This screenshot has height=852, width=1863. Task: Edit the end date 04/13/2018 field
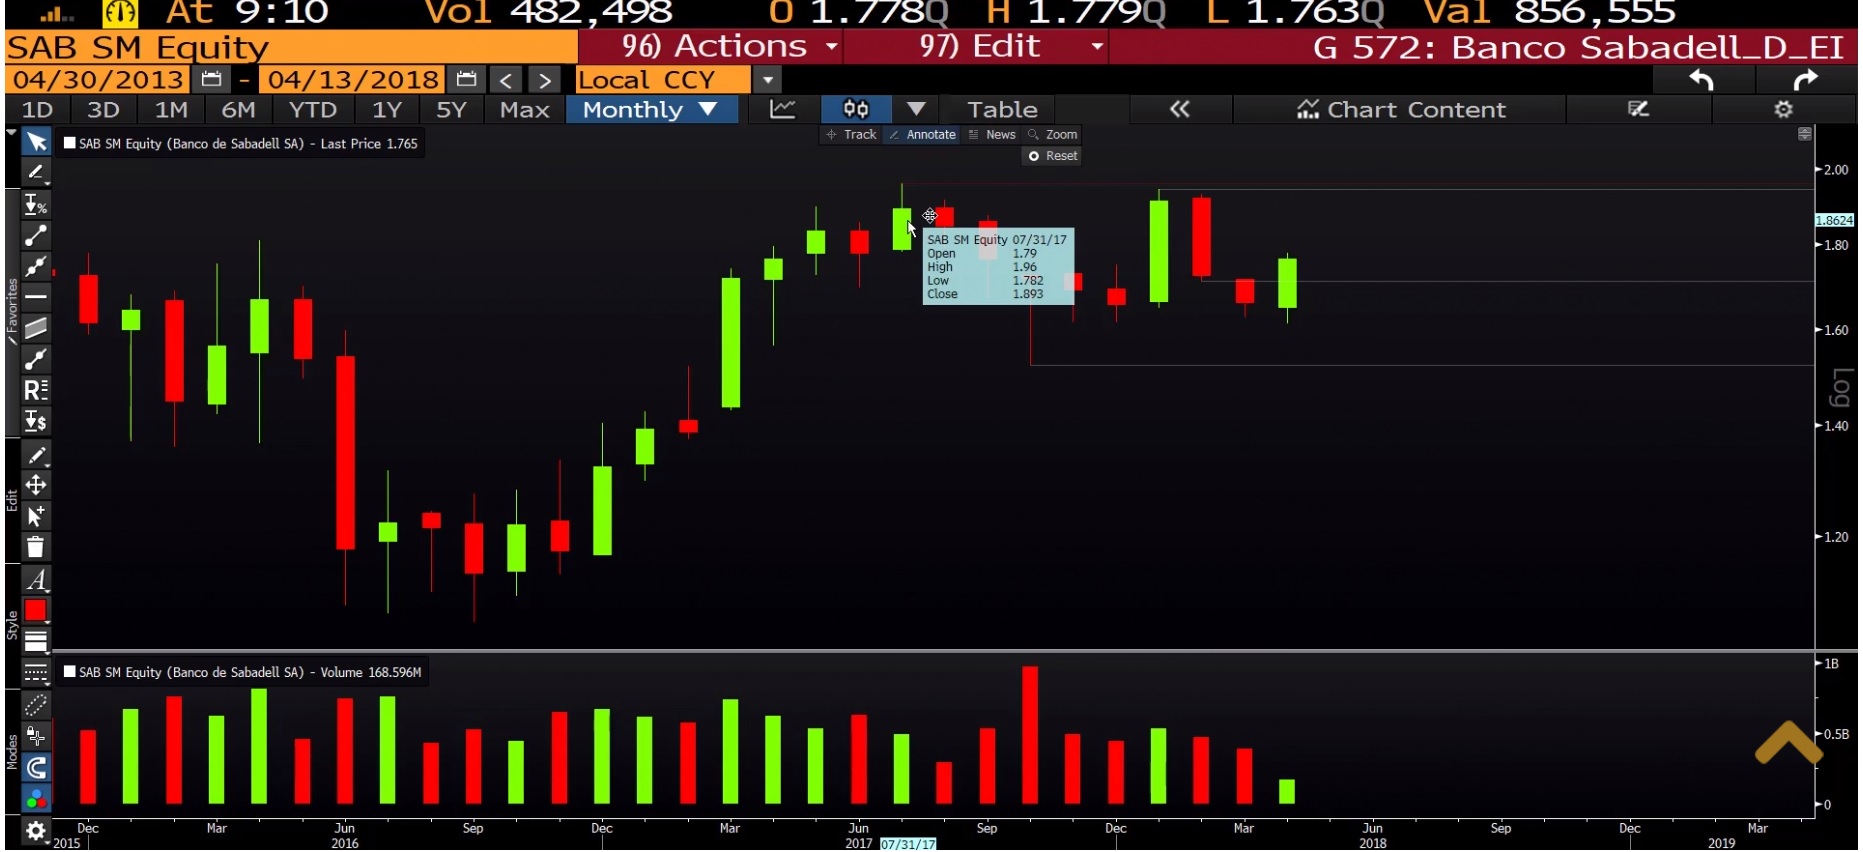pos(353,79)
